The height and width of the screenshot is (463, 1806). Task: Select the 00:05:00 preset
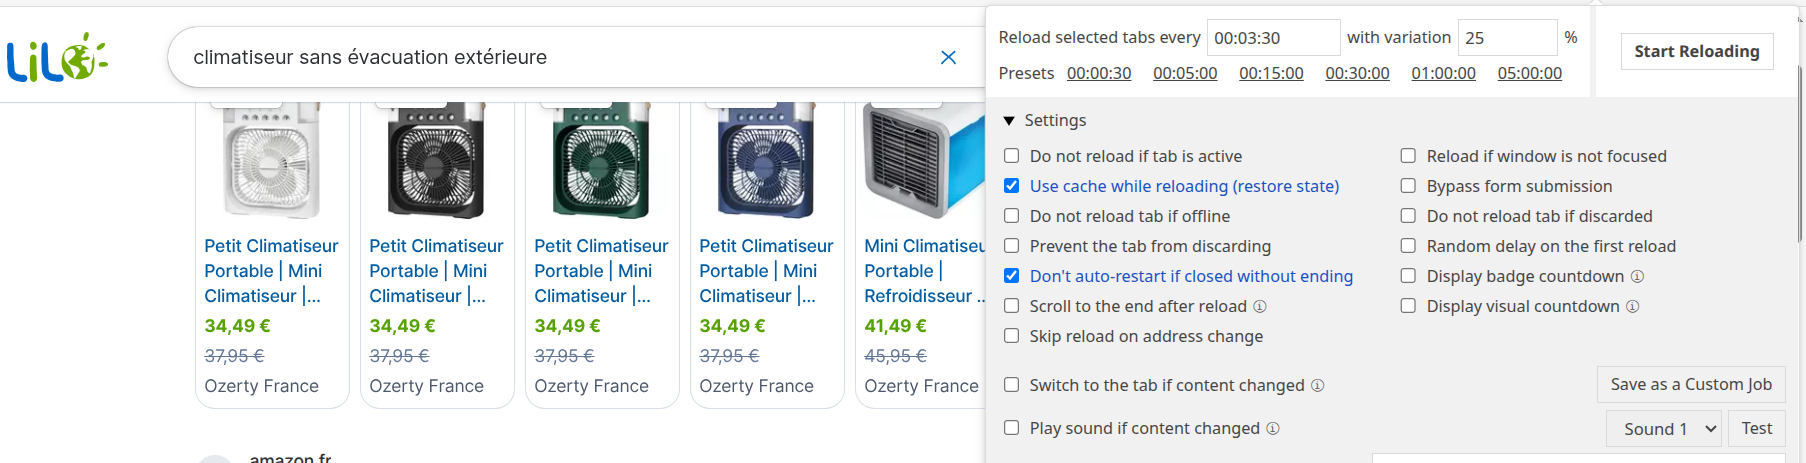click(x=1185, y=73)
